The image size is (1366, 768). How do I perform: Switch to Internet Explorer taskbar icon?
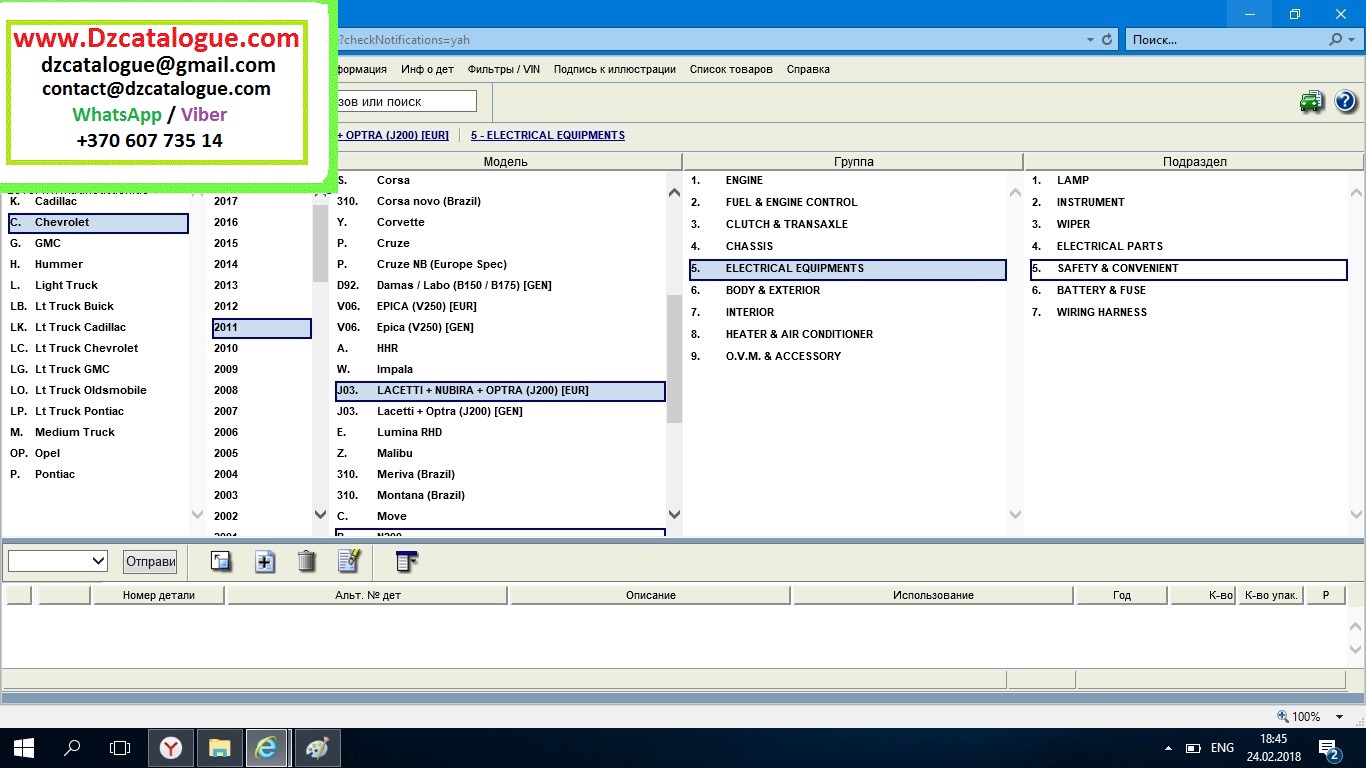pos(267,747)
